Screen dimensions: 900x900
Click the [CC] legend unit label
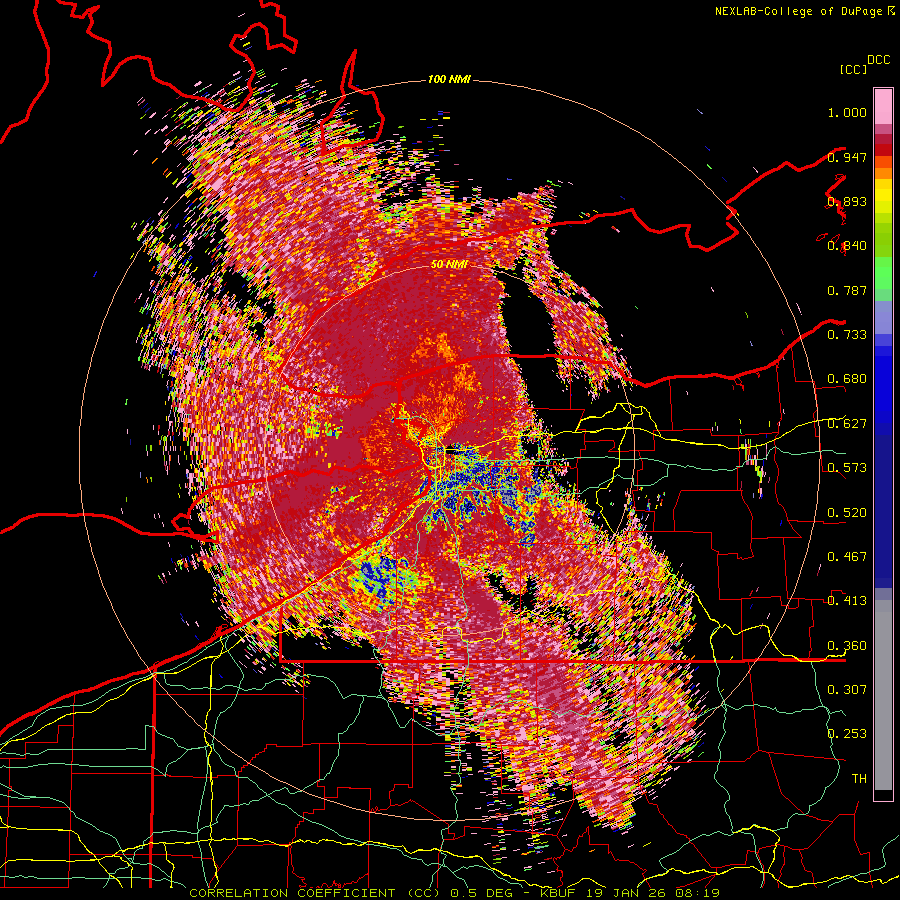854,69
